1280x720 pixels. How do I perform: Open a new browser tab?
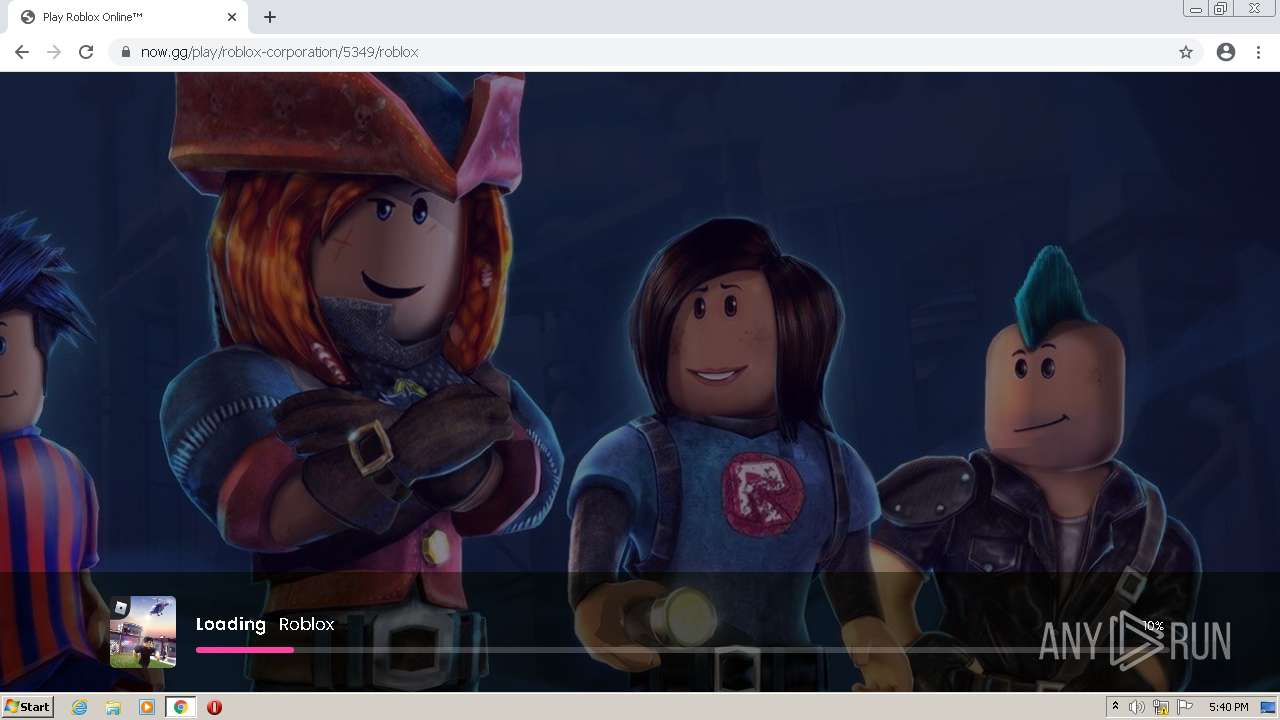click(270, 17)
